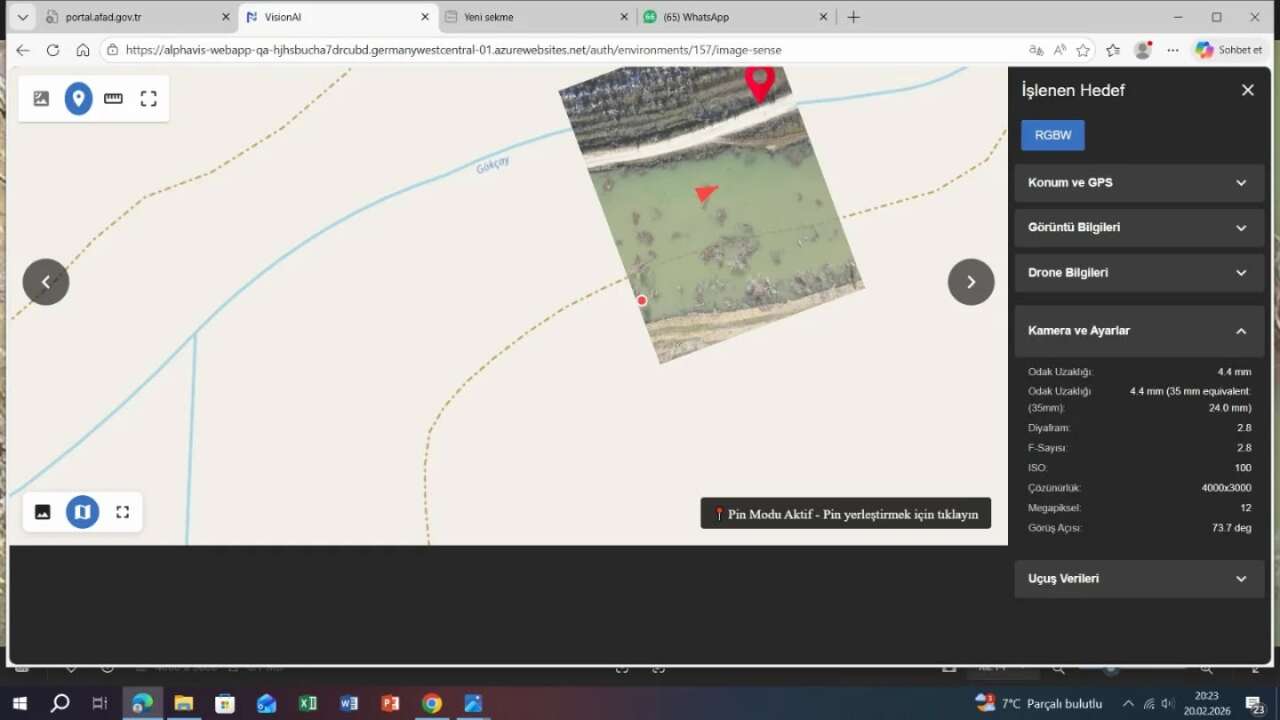The width and height of the screenshot is (1280, 720).
Task: Go to the next image with the right arrow
Action: (x=970, y=282)
